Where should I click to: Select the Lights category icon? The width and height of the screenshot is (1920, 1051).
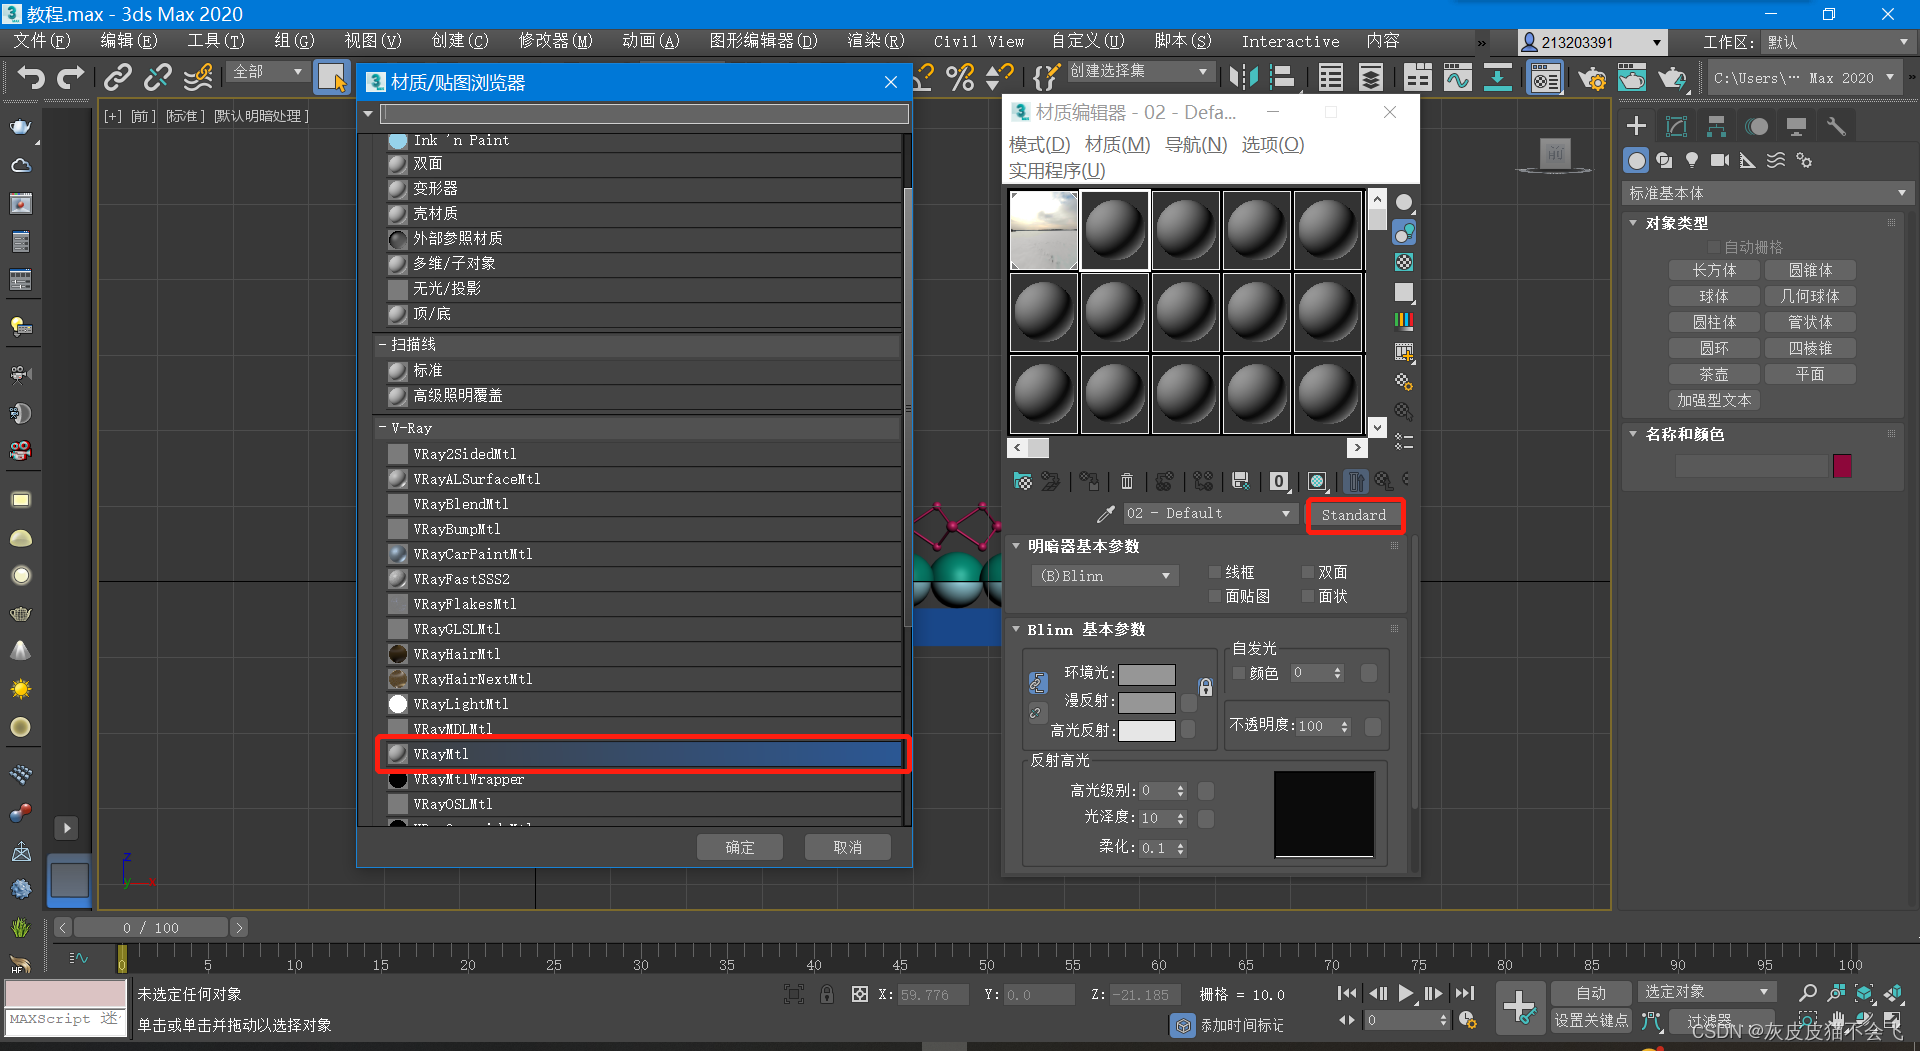(x=1692, y=160)
